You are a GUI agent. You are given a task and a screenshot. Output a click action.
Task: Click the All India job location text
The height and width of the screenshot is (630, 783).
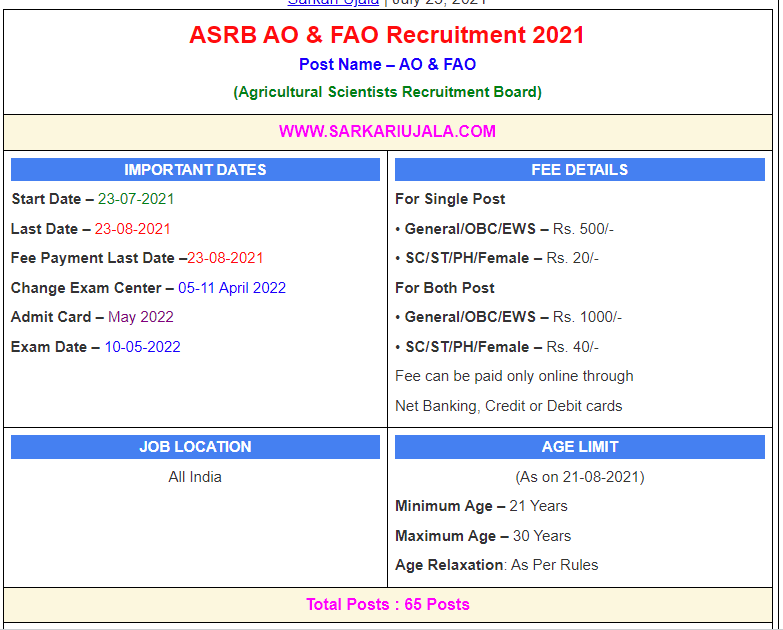pos(195,477)
